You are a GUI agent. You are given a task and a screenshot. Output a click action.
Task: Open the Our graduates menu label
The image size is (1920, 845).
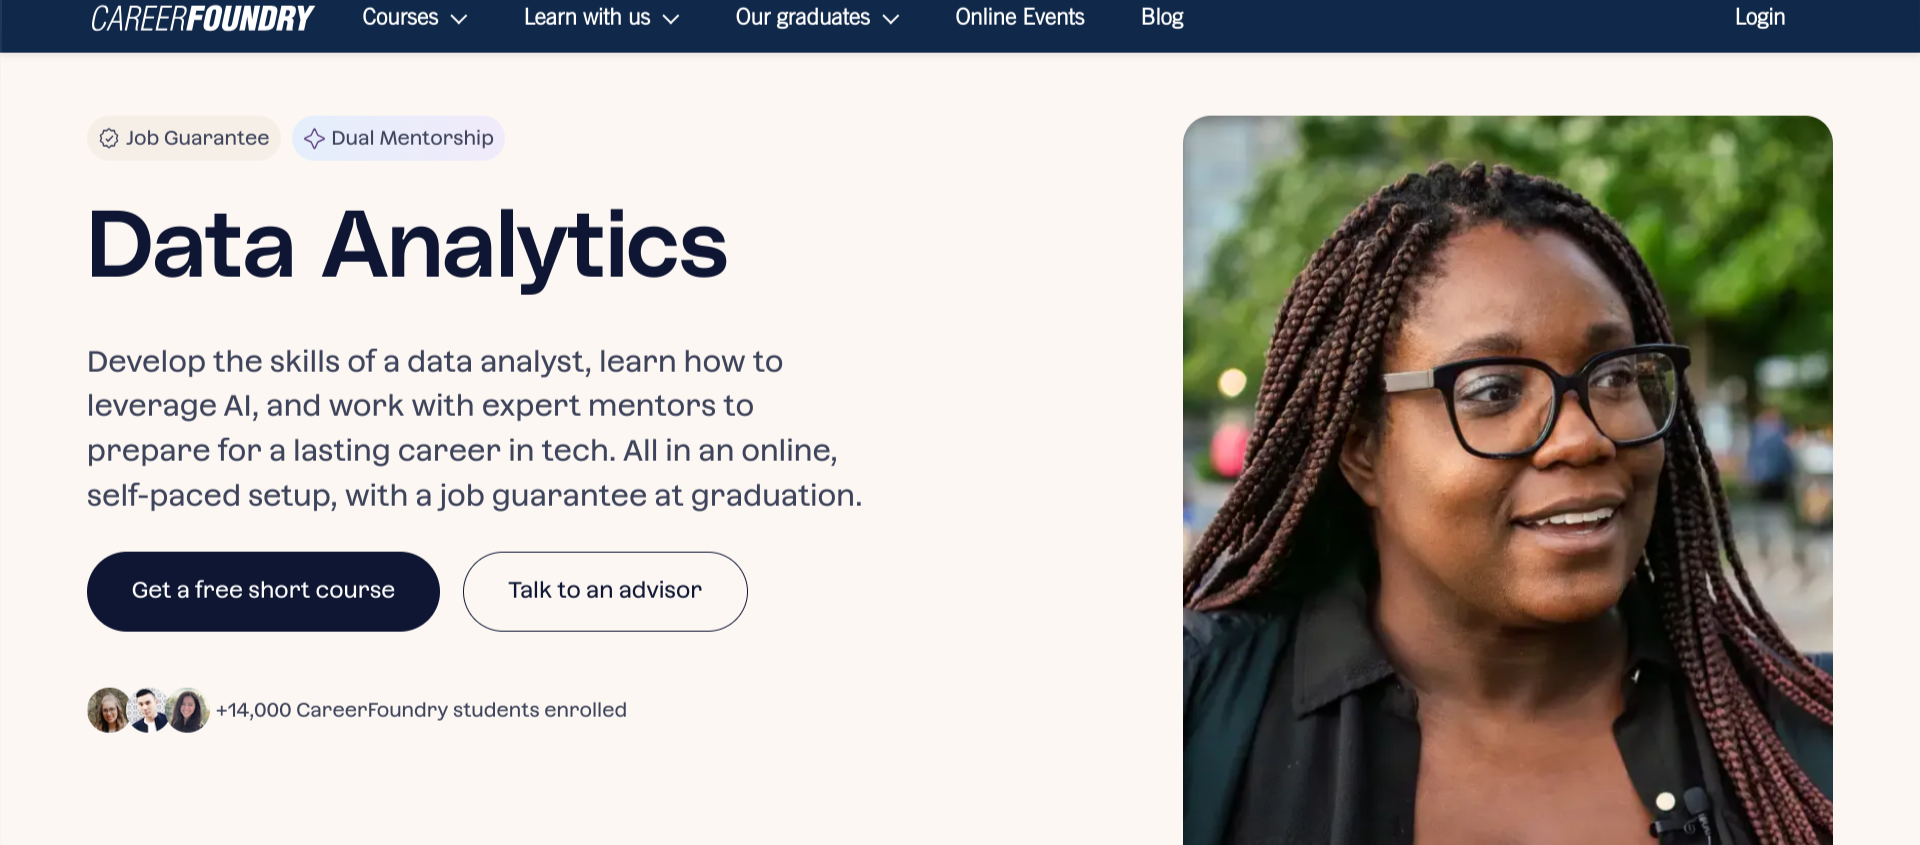coord(802,17)
